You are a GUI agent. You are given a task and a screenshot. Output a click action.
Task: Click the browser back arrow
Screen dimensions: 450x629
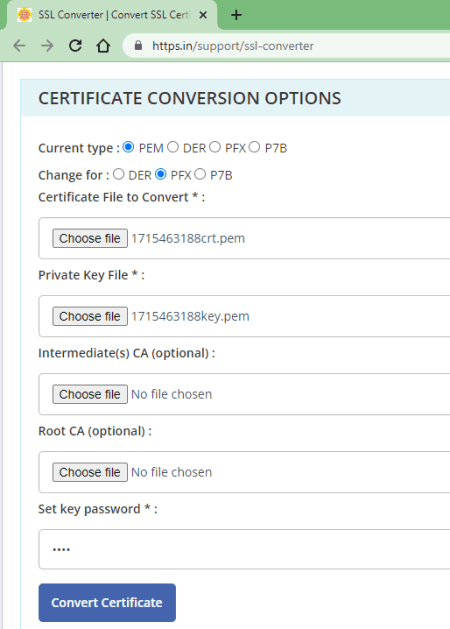click(19, 46)
